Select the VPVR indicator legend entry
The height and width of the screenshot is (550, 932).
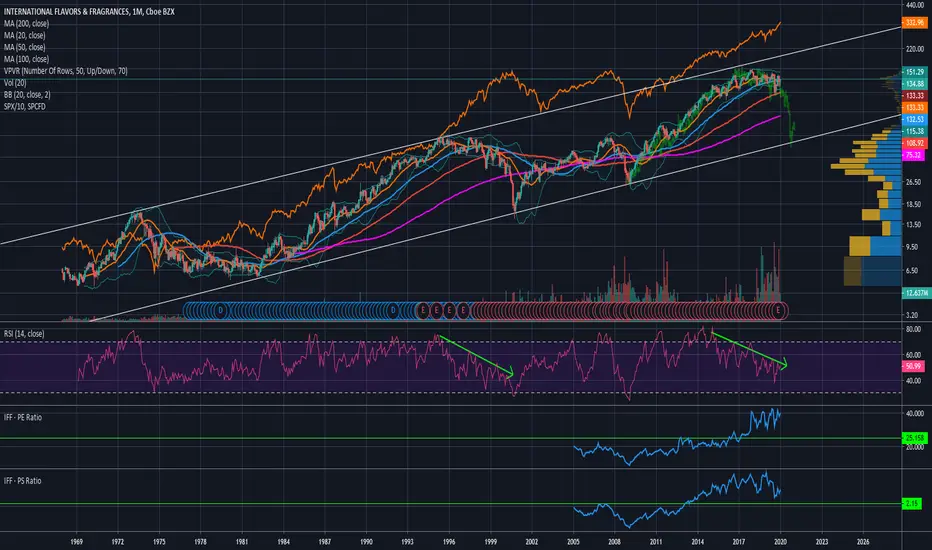(65, 71)
